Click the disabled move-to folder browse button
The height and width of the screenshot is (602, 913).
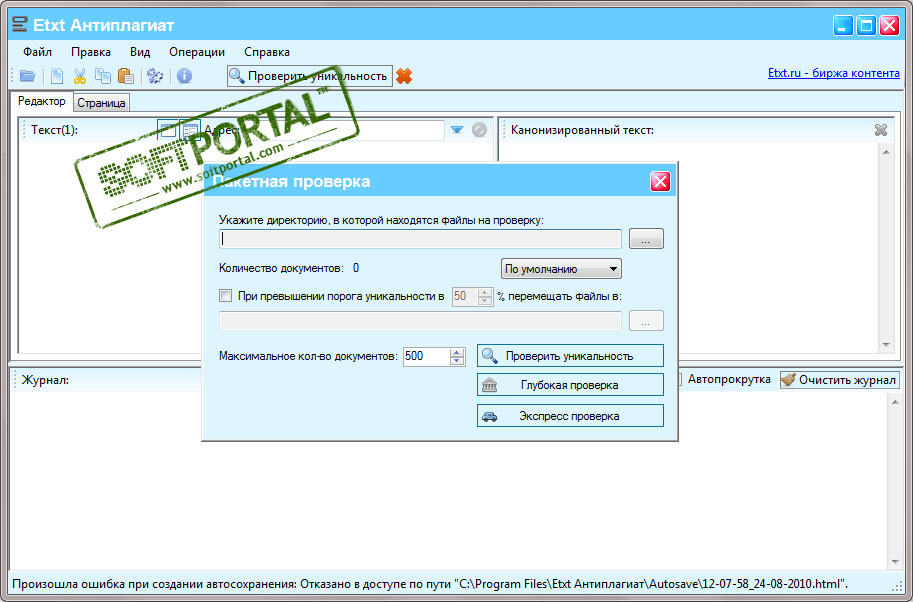[x=646, y=321]
